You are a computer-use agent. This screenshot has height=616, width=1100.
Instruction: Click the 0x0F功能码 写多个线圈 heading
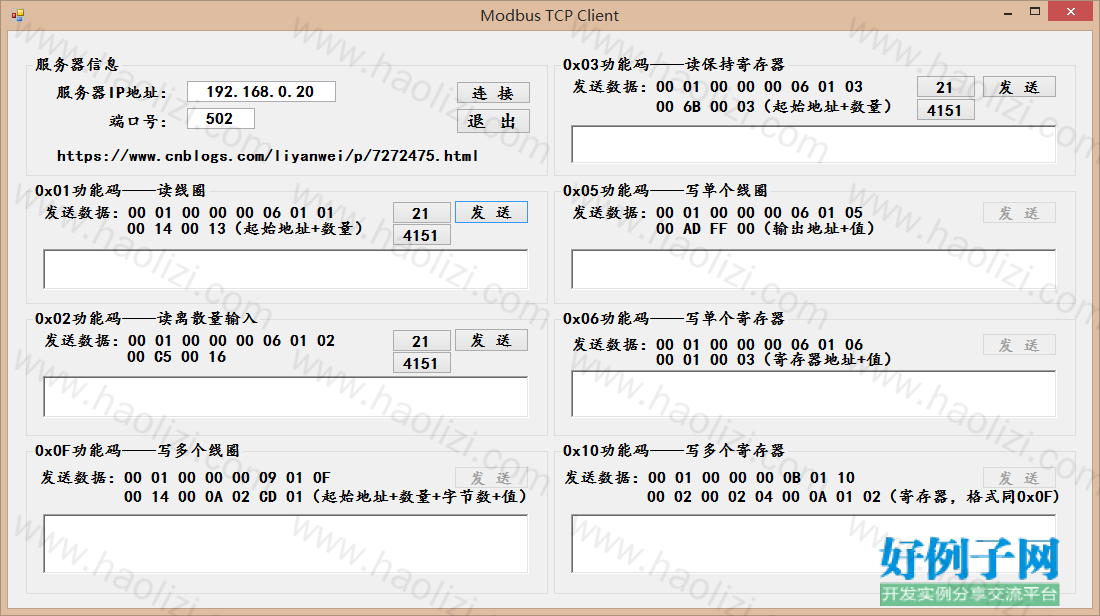pyautogui.click(x=138, y=450)
